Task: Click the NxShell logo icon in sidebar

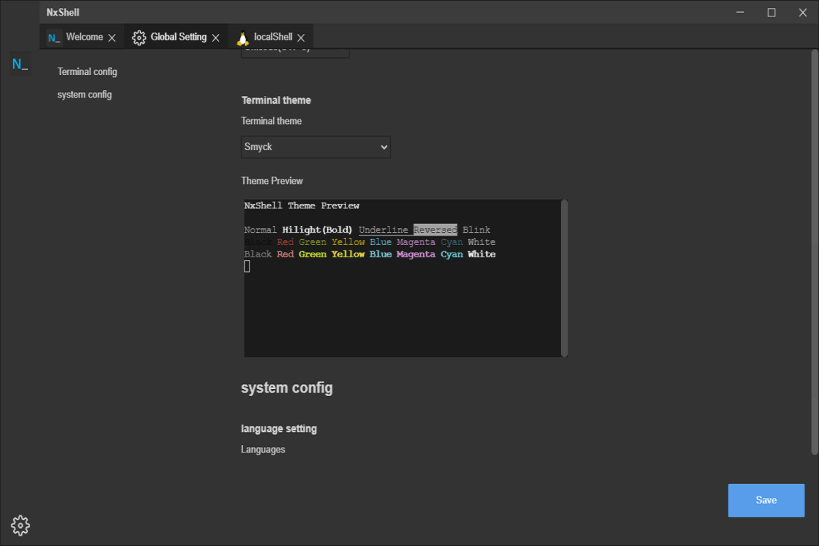Action: point(20,64)
